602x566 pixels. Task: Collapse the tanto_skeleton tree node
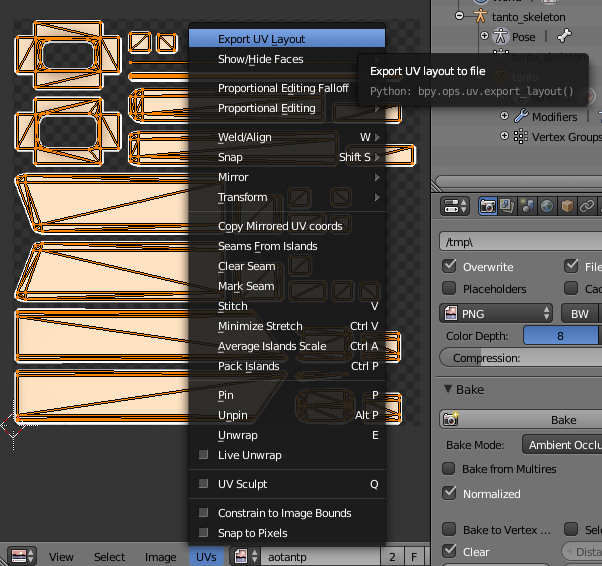(459, 16)
